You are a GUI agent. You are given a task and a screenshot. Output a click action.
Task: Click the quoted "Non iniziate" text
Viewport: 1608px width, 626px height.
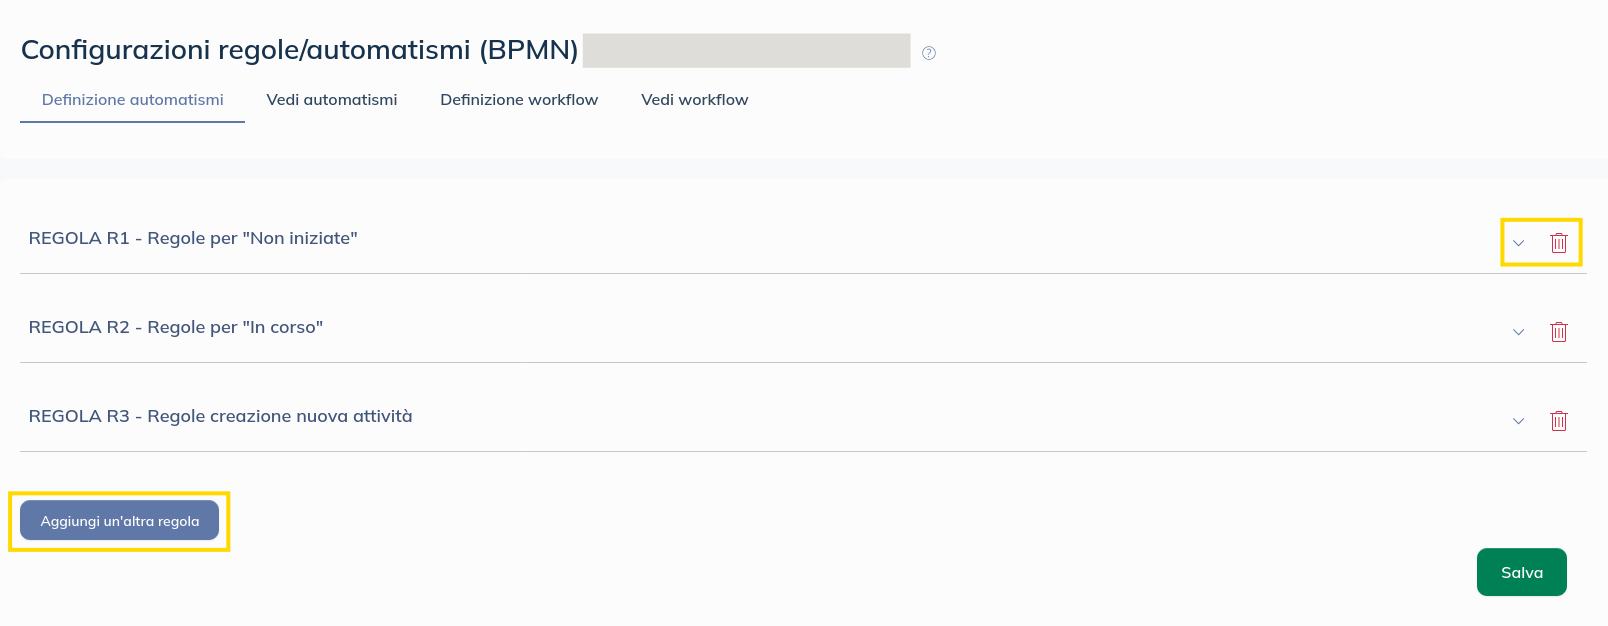pyautogui.click(x=300, y=238)
